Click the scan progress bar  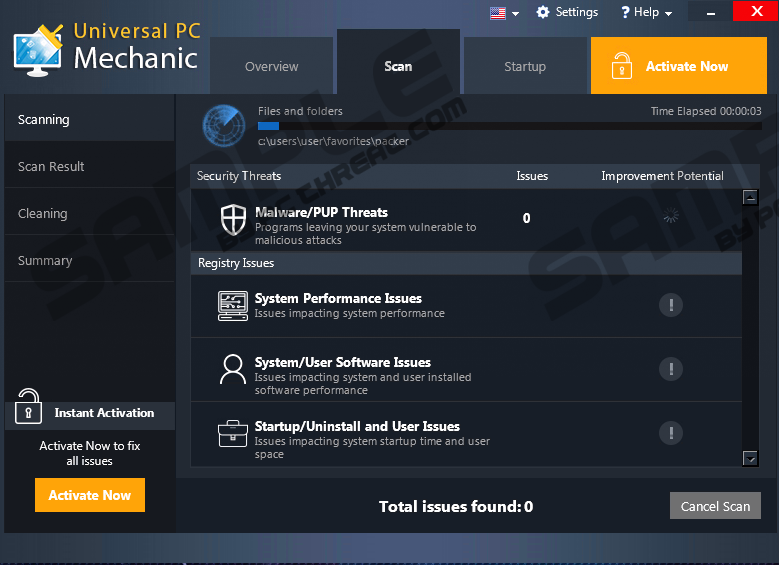pos(509,126)
